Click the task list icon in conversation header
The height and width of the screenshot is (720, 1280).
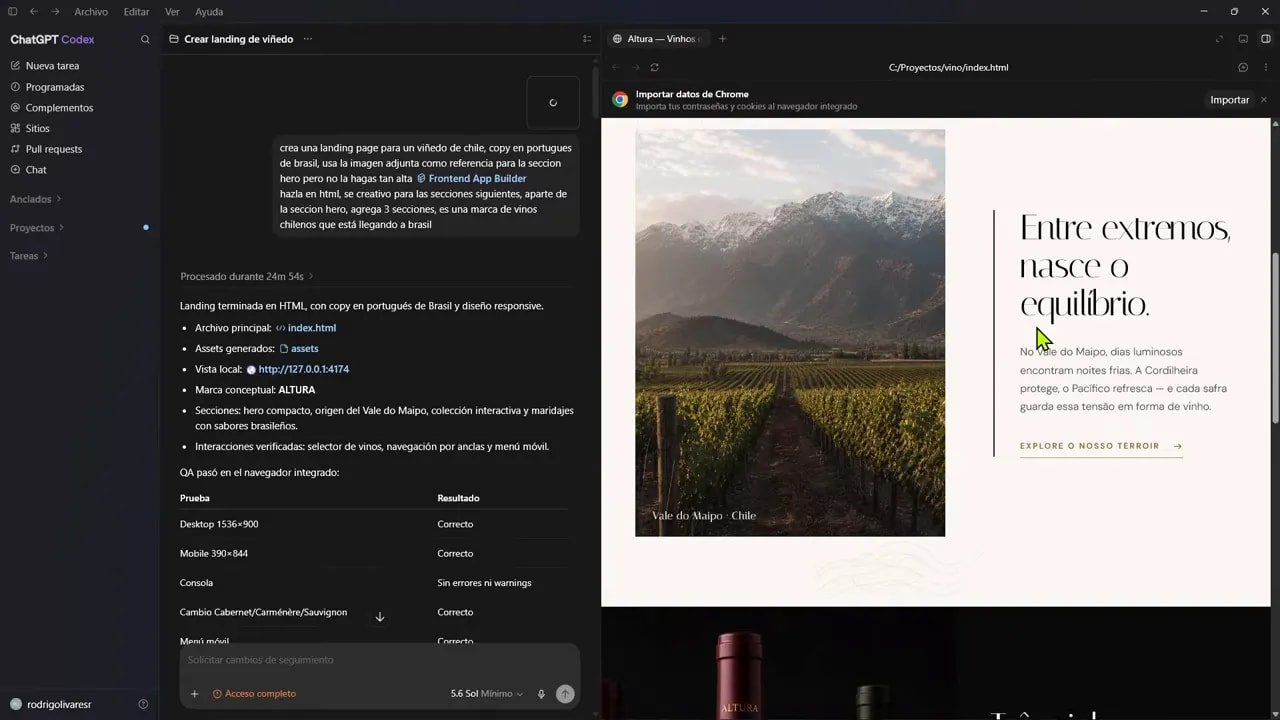pyautogui.click(x=587, y=39)
